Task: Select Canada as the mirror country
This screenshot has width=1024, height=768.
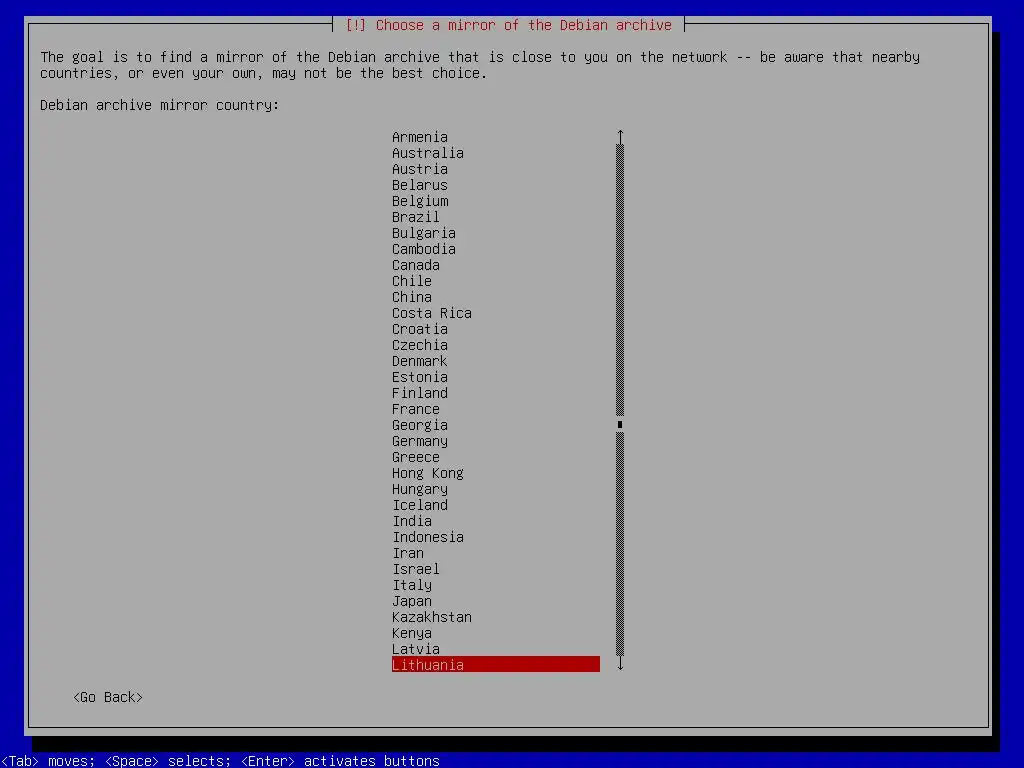Action: click(416, 265)
